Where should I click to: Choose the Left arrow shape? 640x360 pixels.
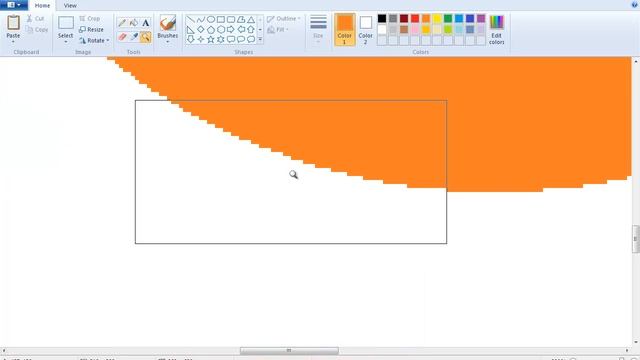click(241, 29)
